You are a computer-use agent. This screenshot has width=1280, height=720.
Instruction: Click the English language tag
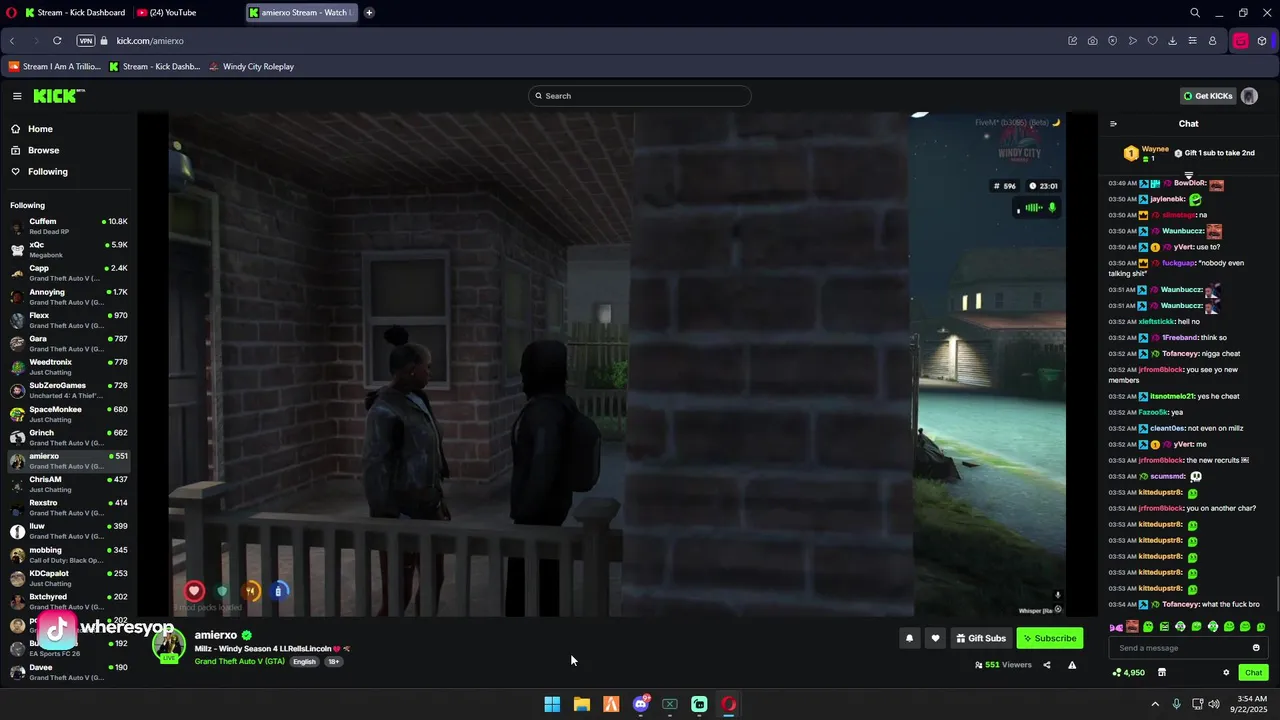304,661
